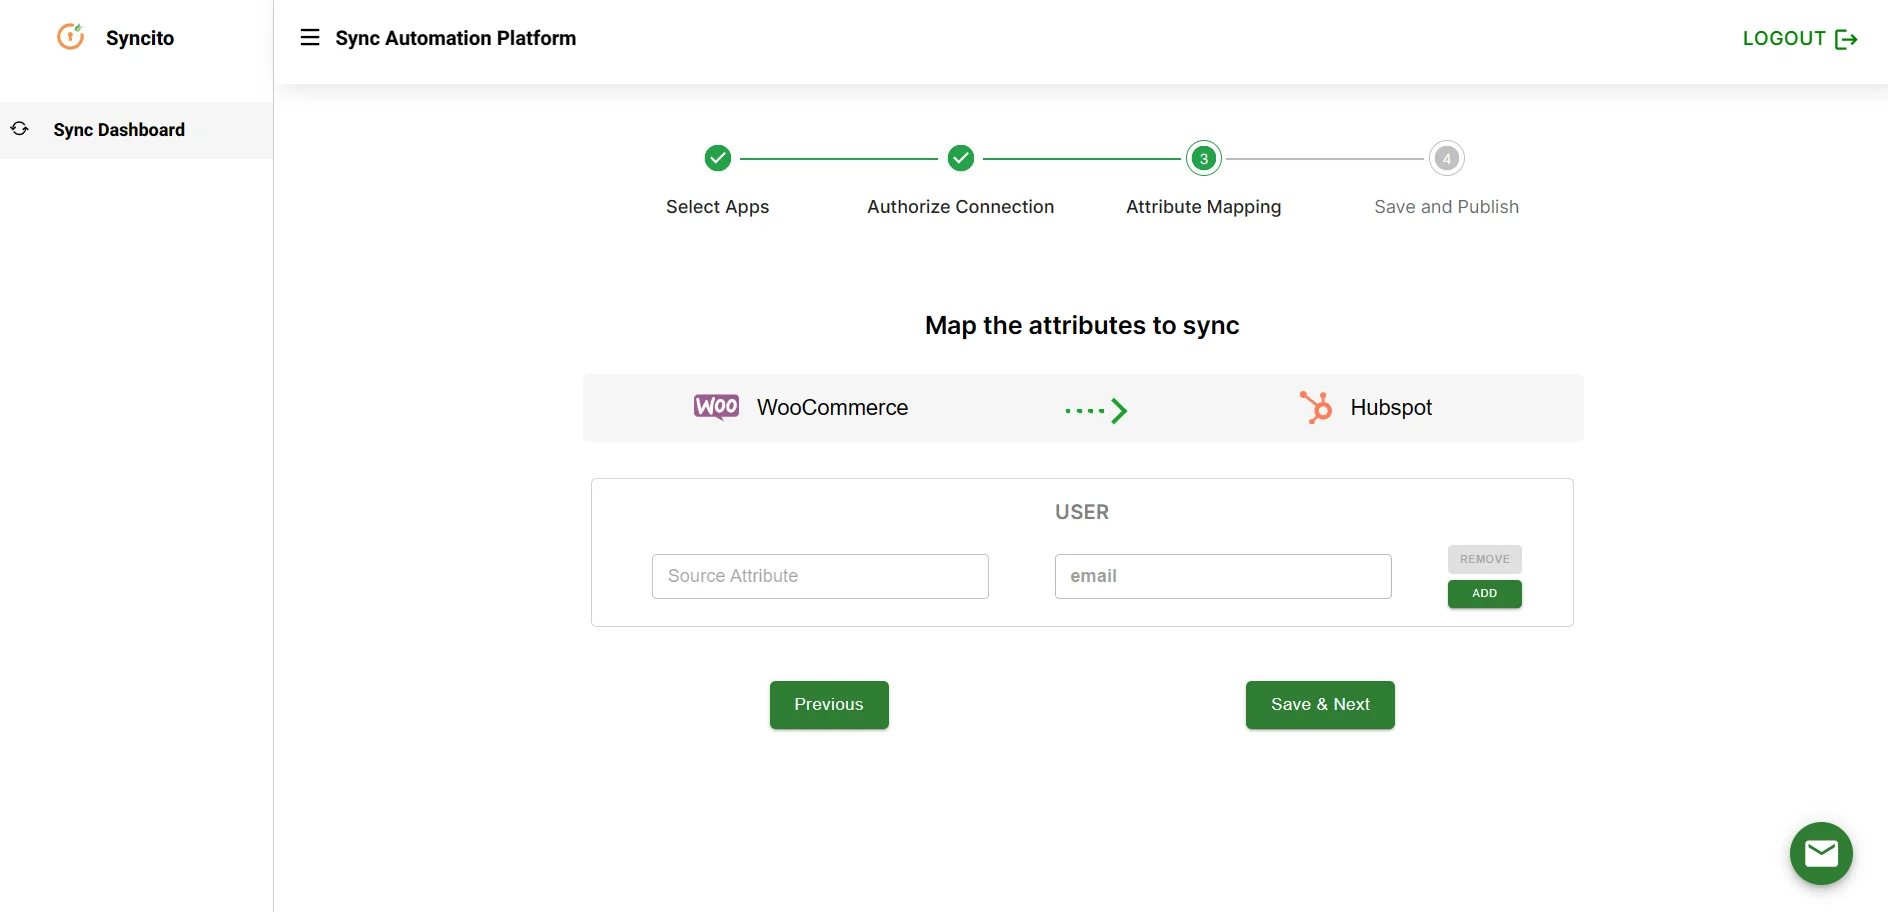Click the REMOVE mapping button
The height and width of the screenshot is (912, 1888).
pos(1483,559)
